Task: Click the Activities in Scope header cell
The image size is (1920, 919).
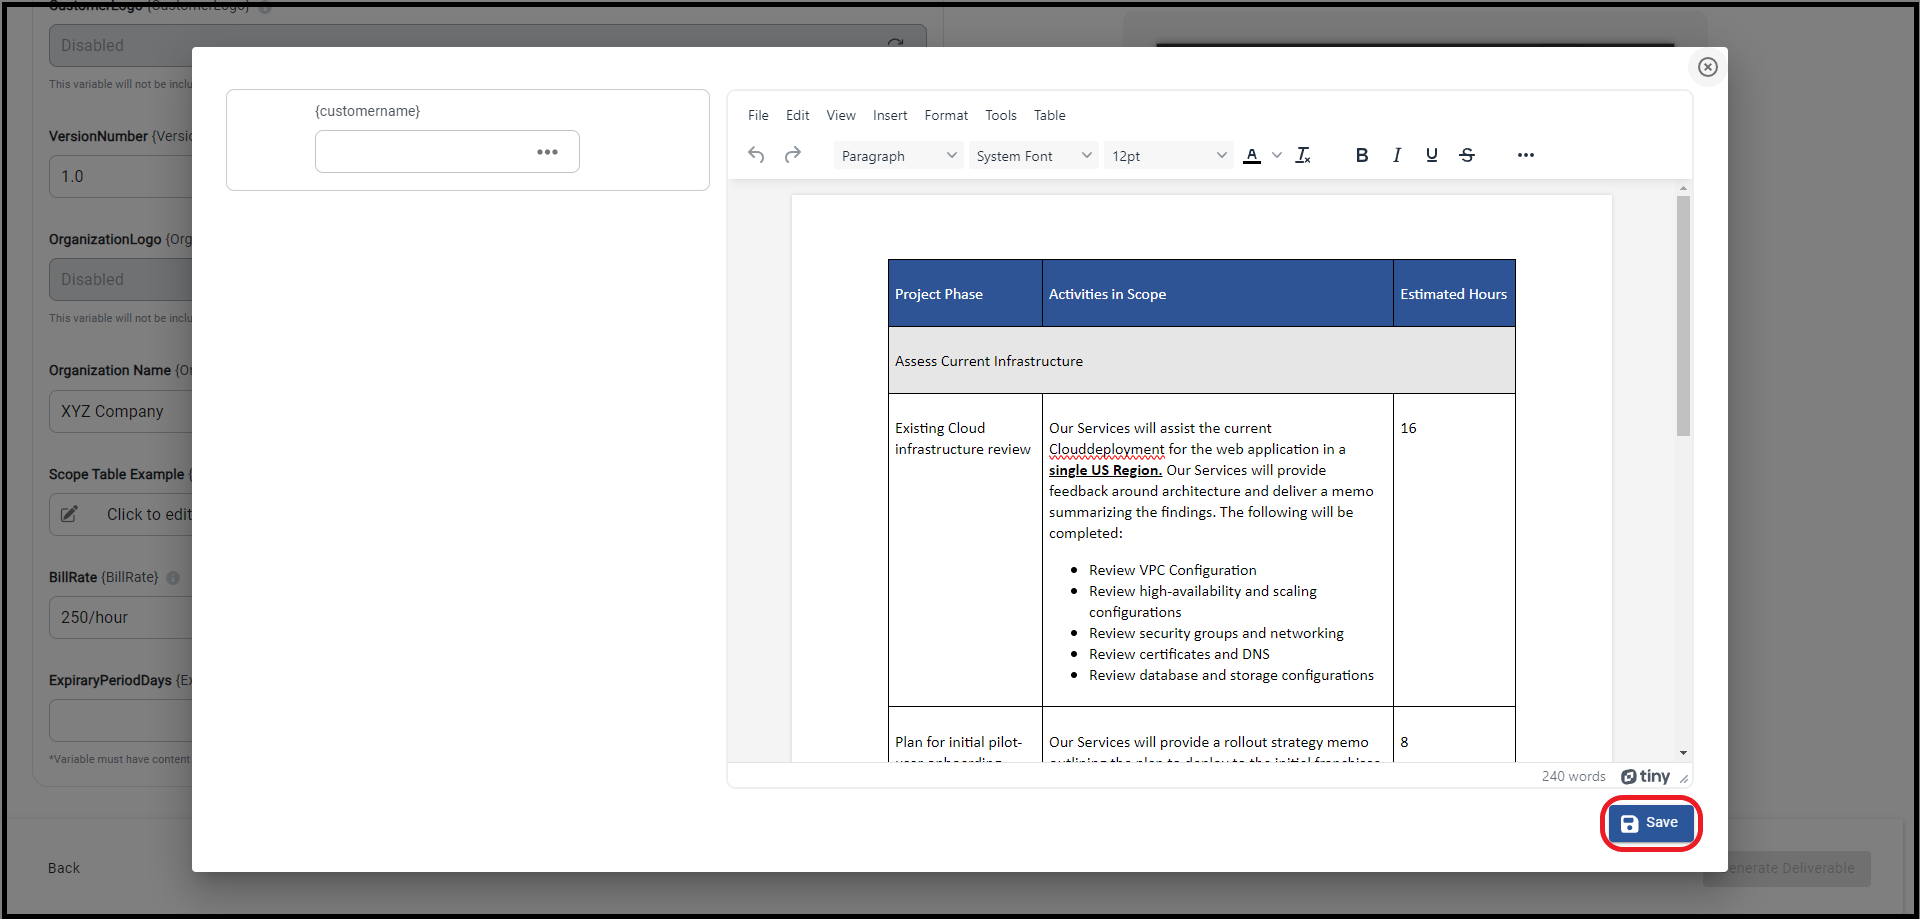Action: point(1217,293)
